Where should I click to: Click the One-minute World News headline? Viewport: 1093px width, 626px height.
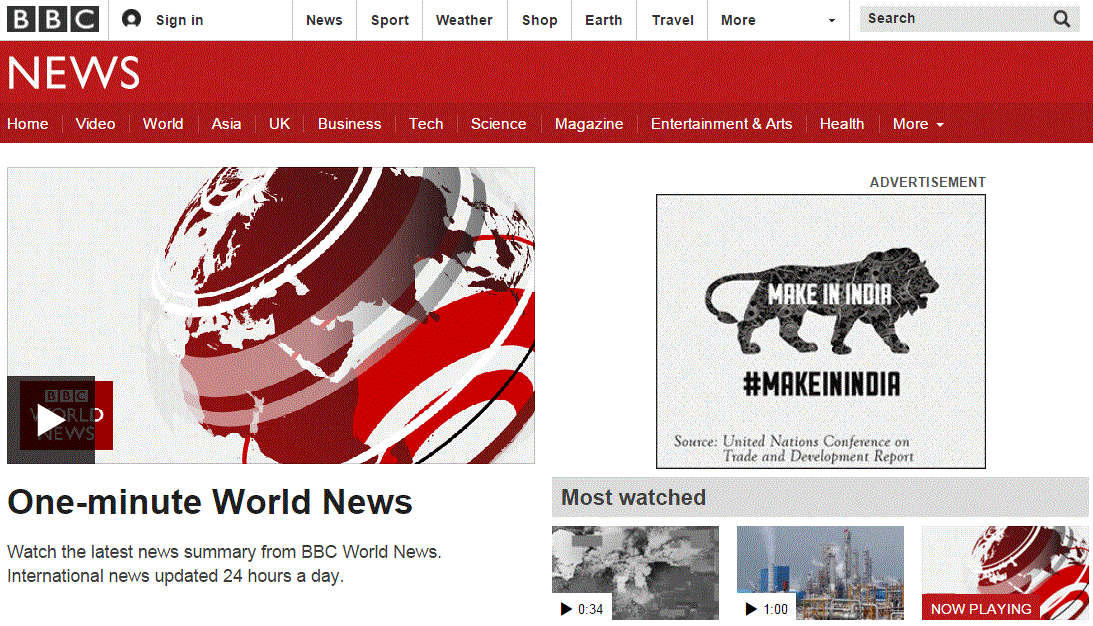(x=210, y=502)
